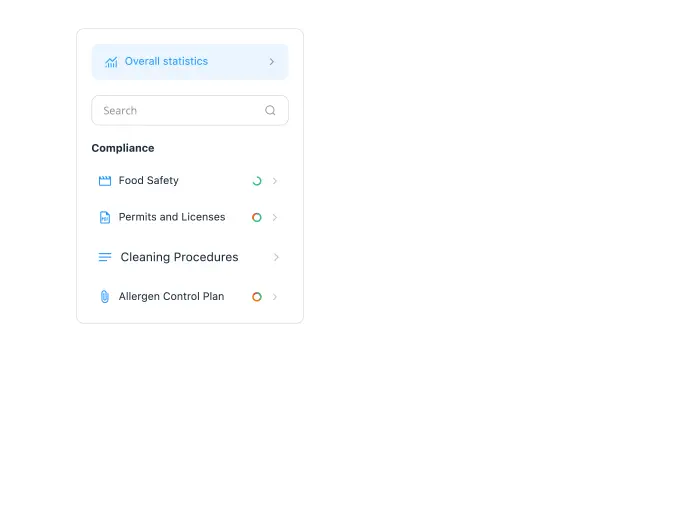This screenshot has width=700, height=511.
Task: Click the Cleaning Procedures lines icon
Action: [105, 257]
